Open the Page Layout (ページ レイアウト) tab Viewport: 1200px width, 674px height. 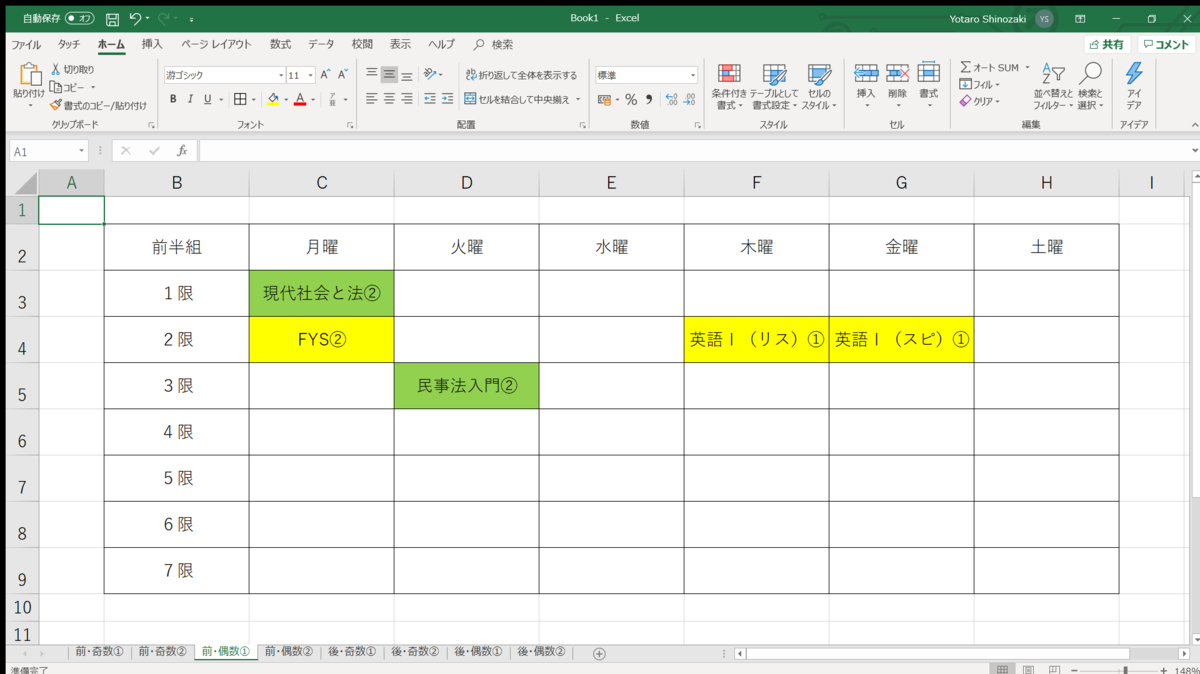pyautogui.click(x=216, y=44)
